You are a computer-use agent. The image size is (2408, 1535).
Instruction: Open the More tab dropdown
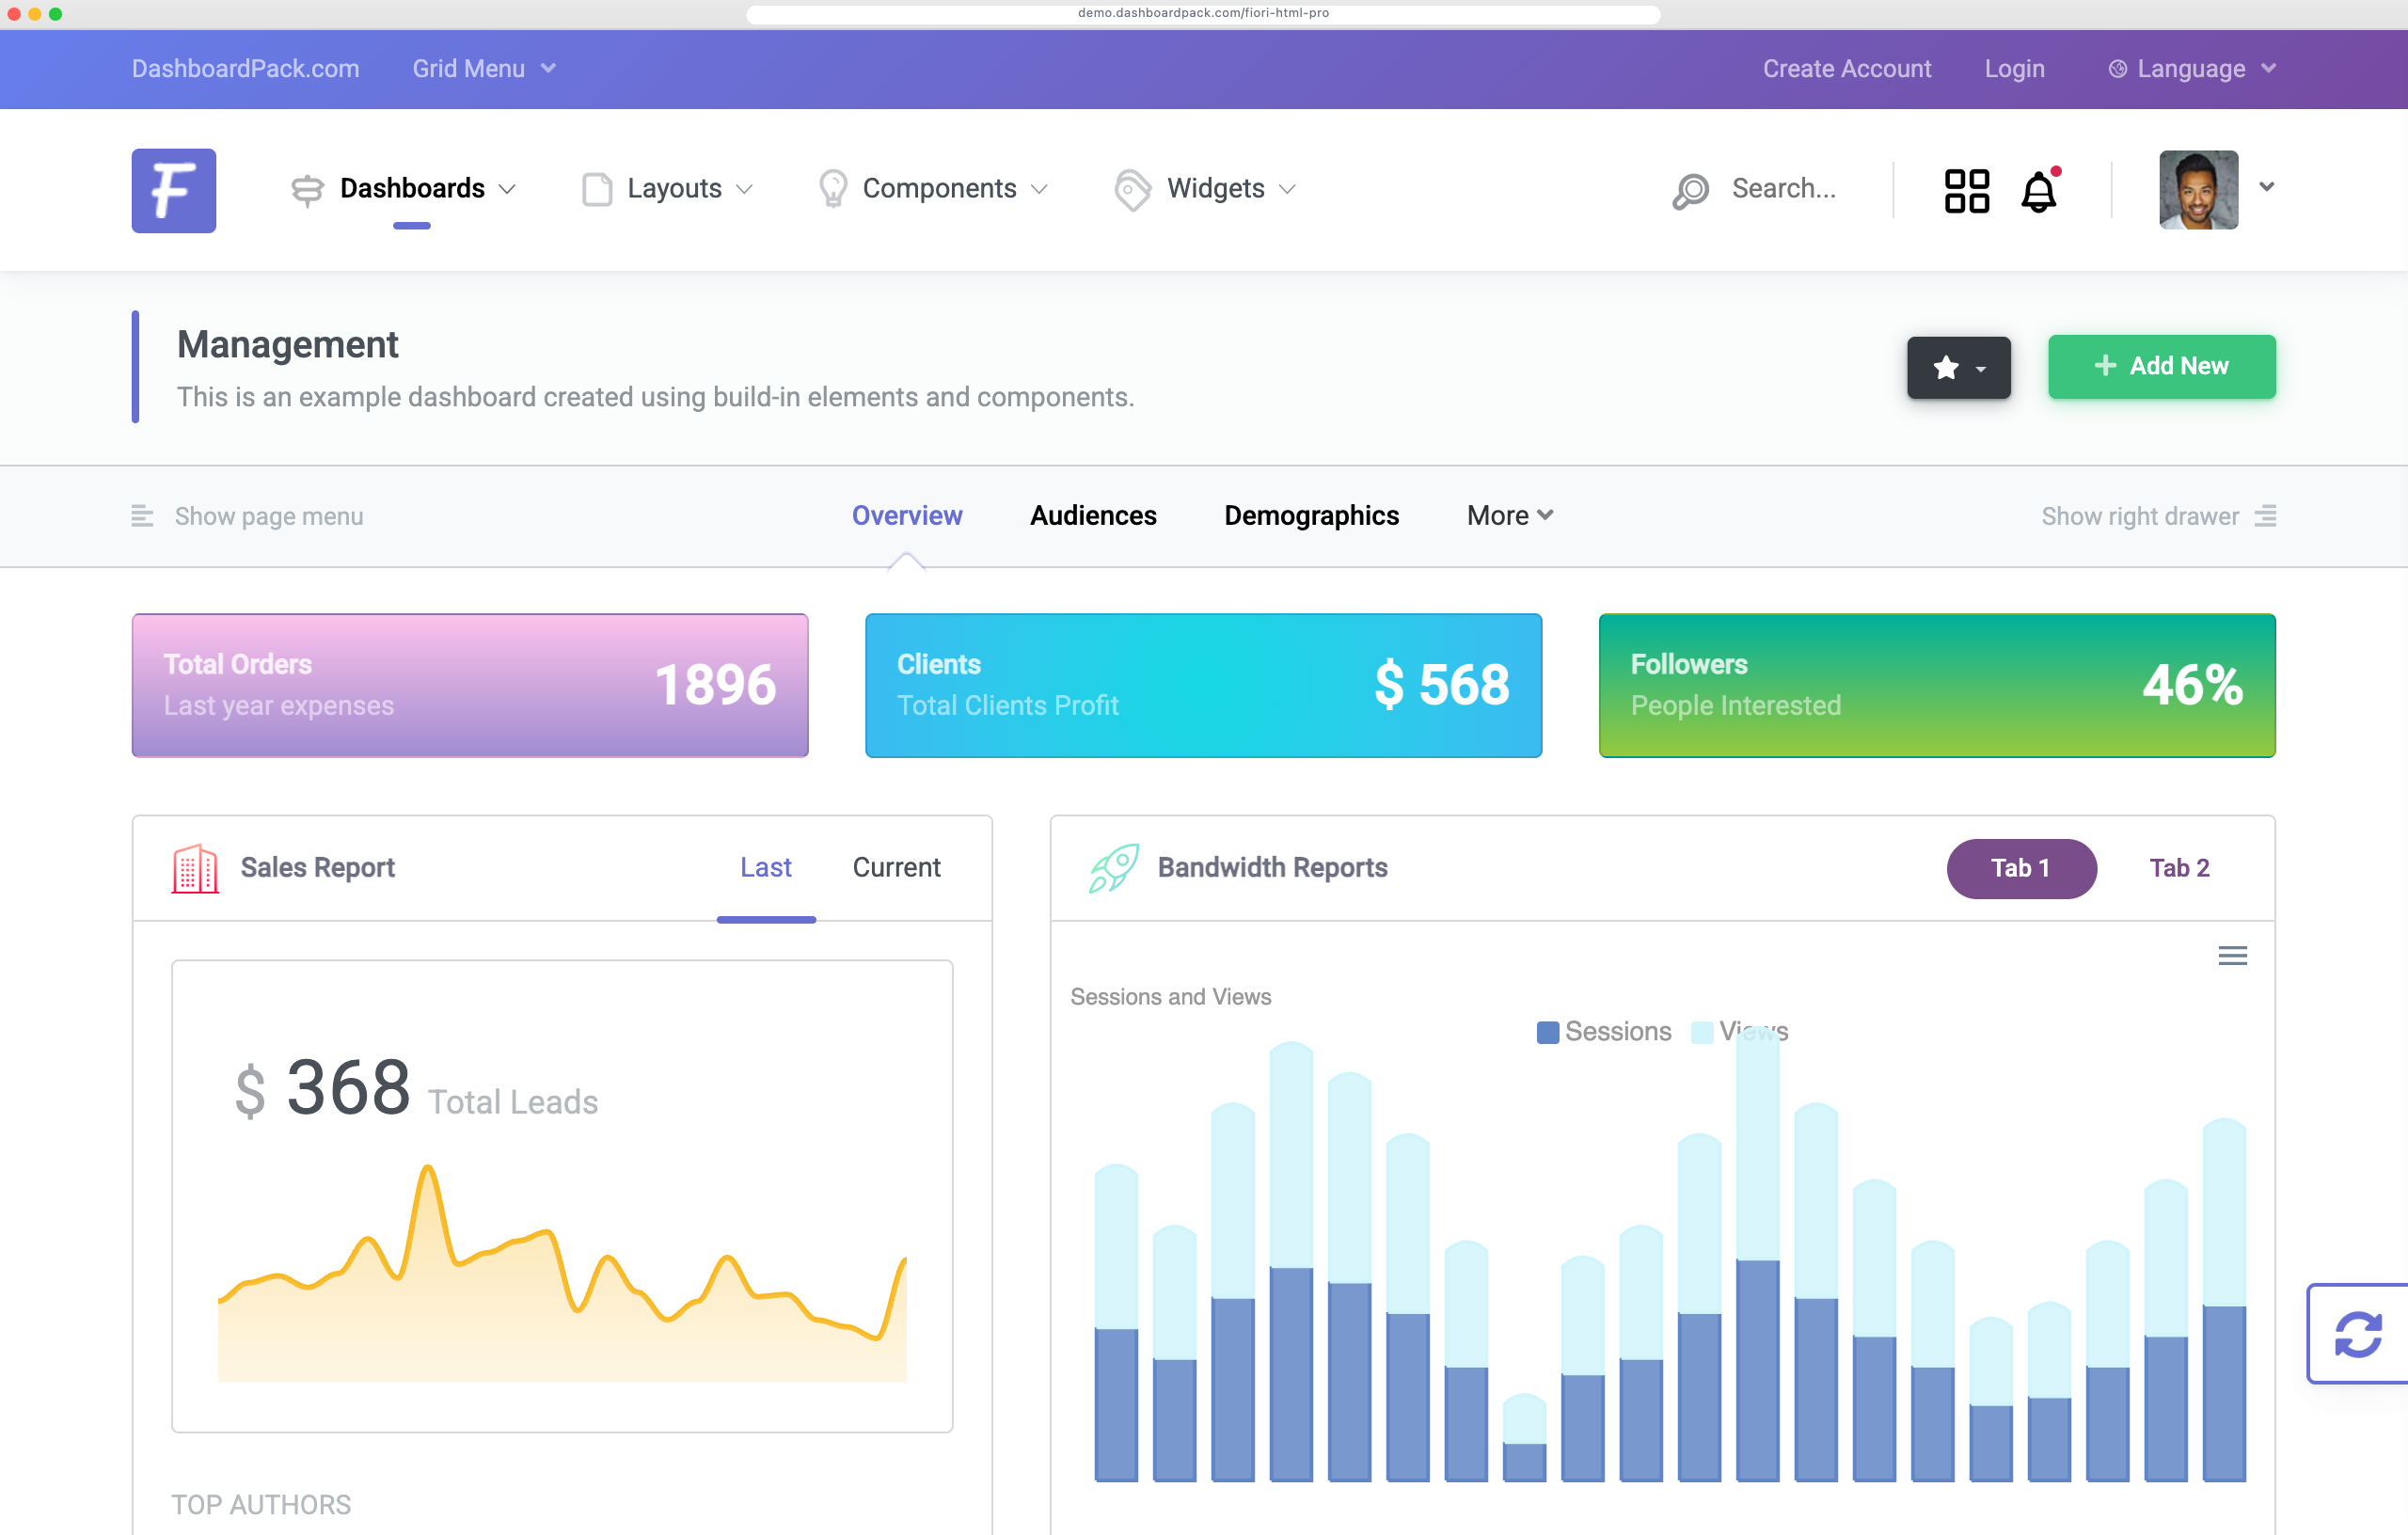point(1510,516)
